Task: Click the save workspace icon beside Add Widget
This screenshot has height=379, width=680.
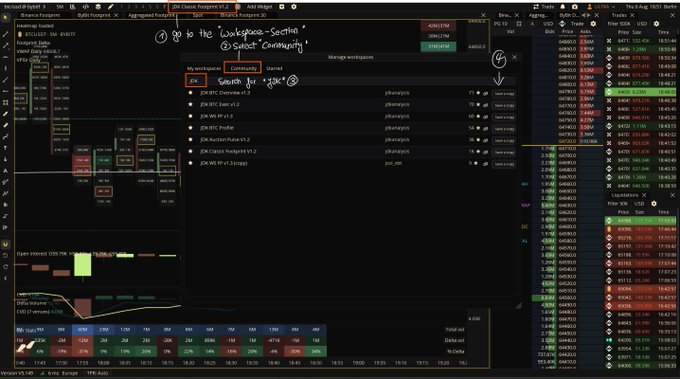Action: tap(281, 7)
